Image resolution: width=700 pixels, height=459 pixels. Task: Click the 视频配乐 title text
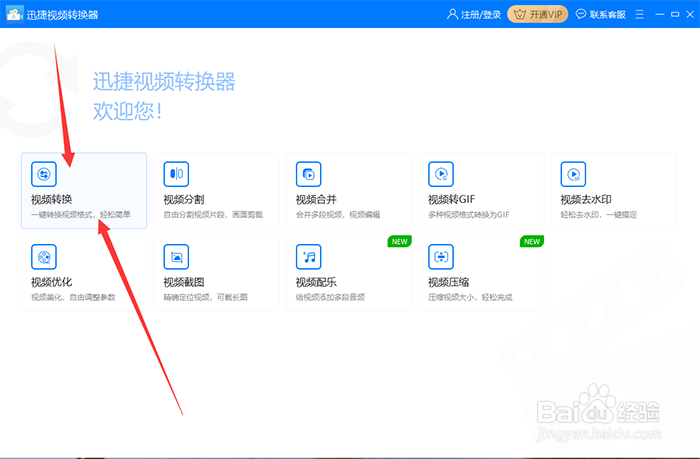(316, 282)
